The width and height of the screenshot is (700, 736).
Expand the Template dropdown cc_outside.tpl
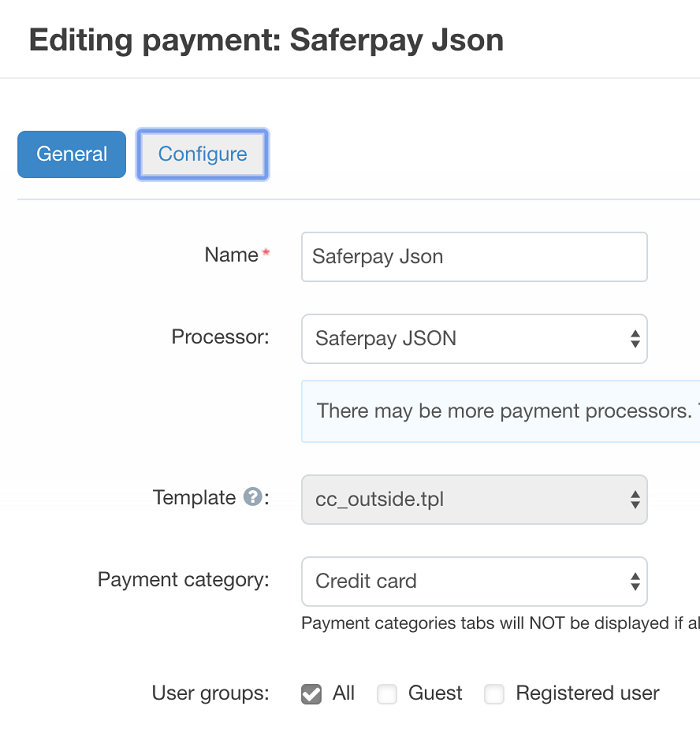474,499
